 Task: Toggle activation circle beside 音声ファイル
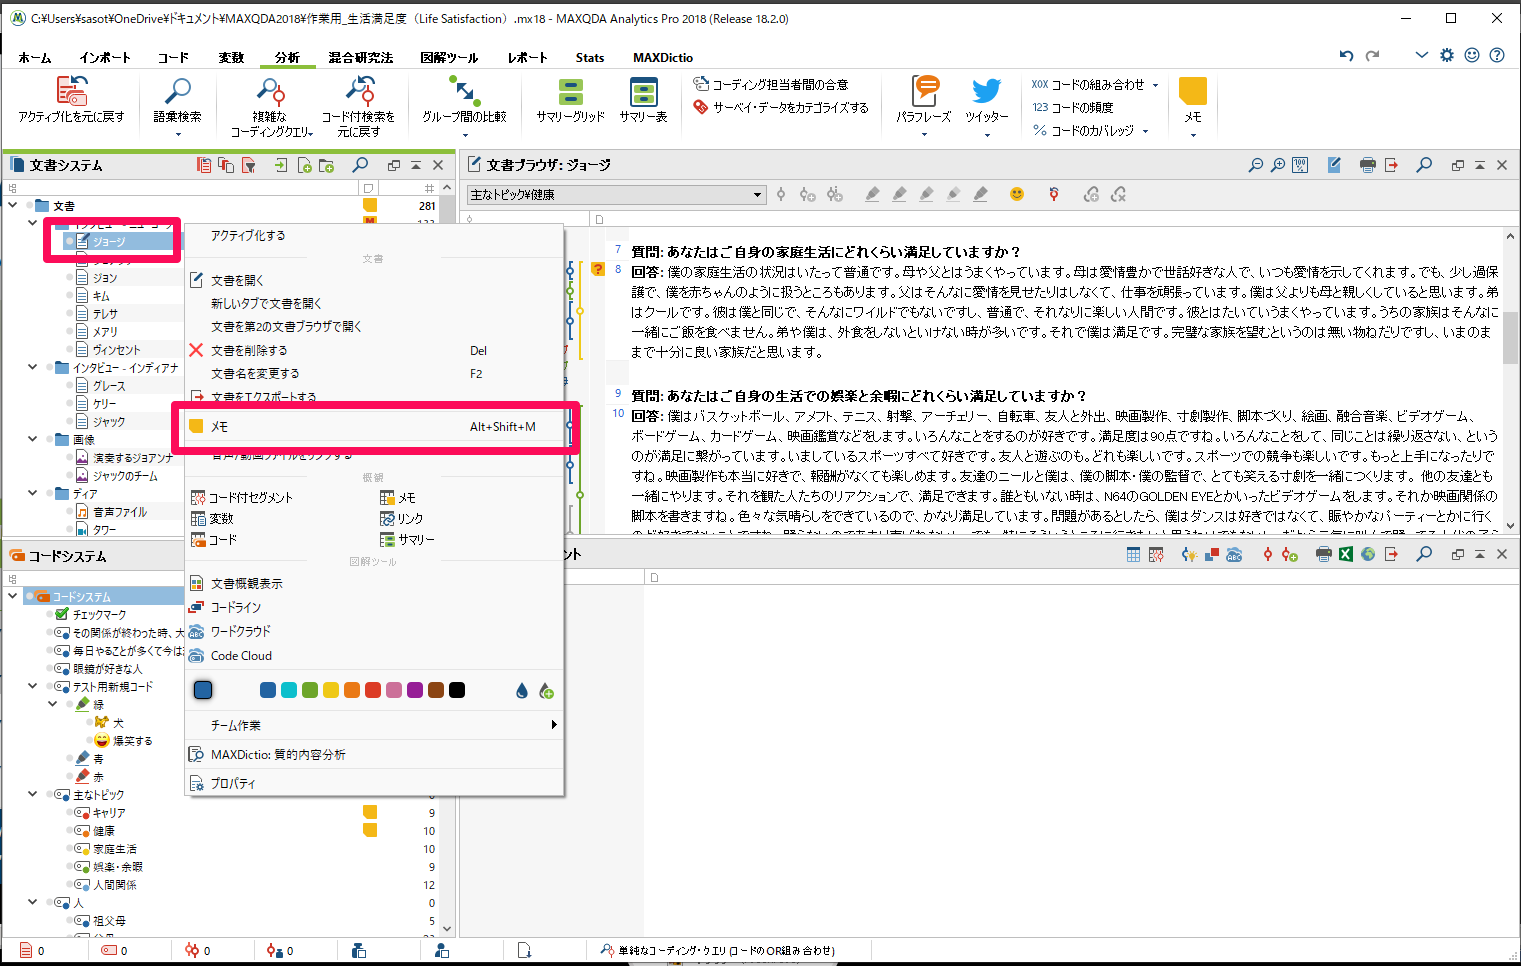point(69,512)
